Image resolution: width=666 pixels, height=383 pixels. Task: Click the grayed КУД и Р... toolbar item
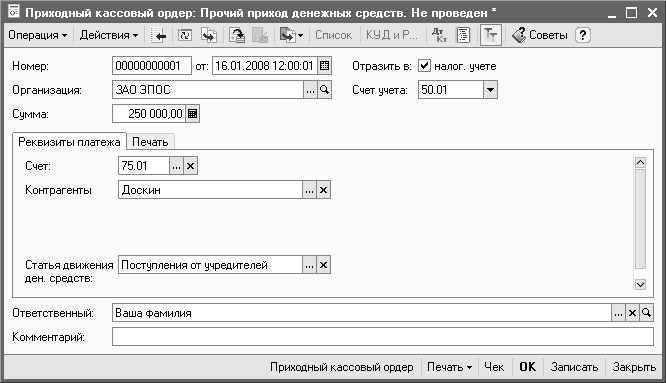[x=392, y=35]
